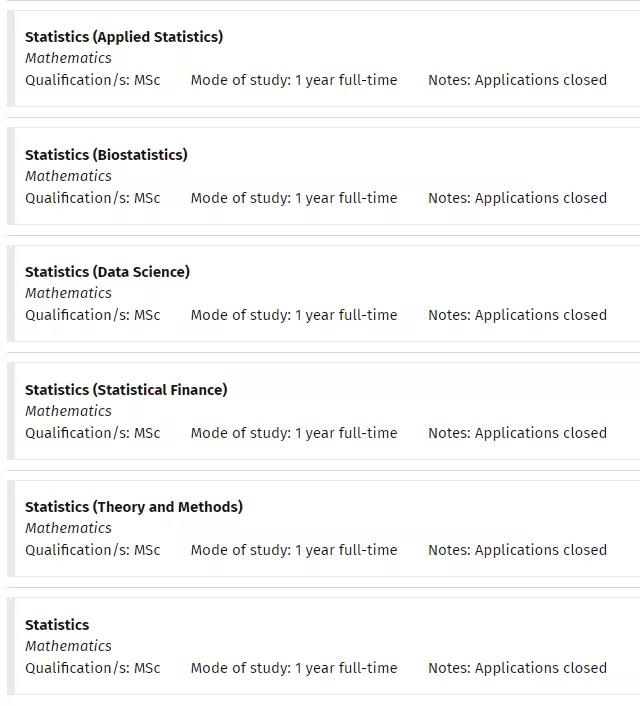Image resolution: width=640 pixels, height=706 pixels.
Task: Open the Statistics (Applied Statistics) course title
Action: click(124, 37)
